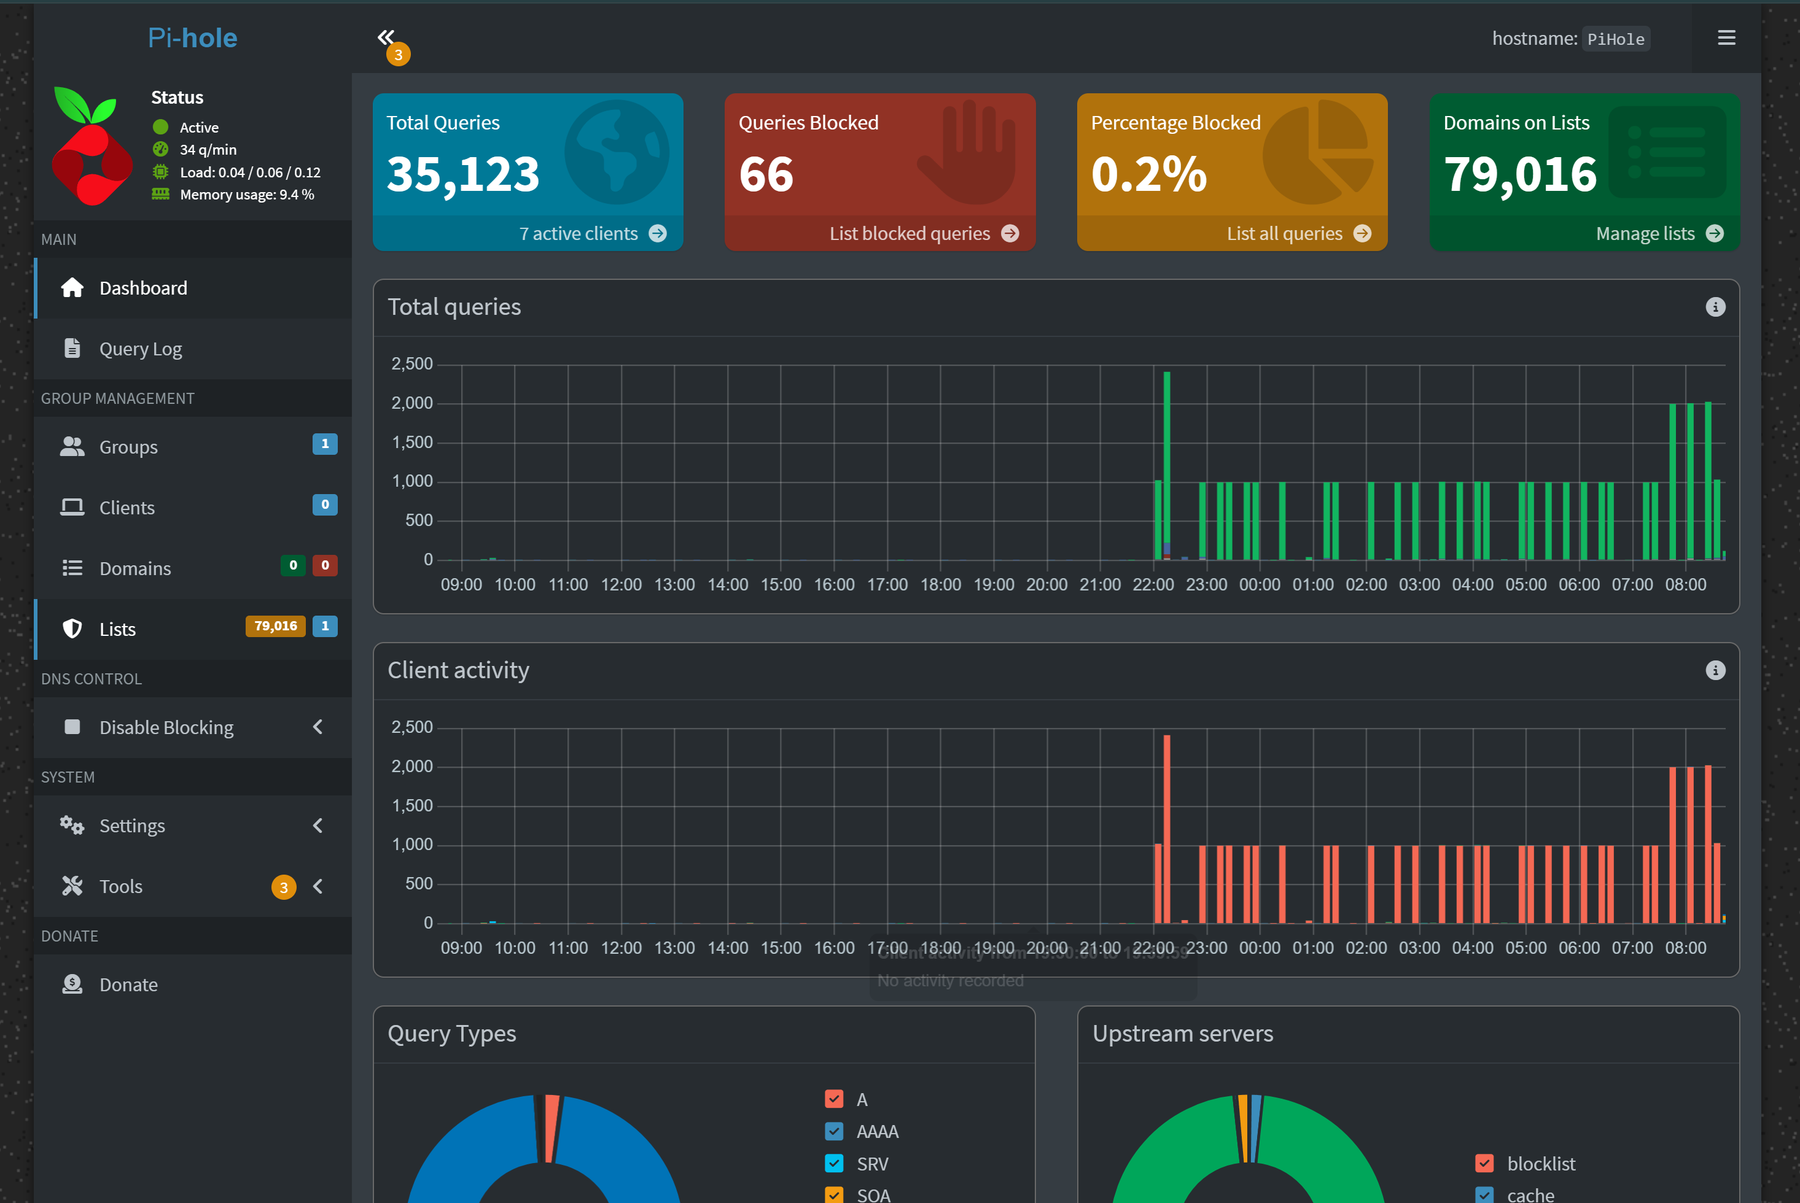Open the Domains menu item
The image size is (1800, 1203).
click(194, 568)
